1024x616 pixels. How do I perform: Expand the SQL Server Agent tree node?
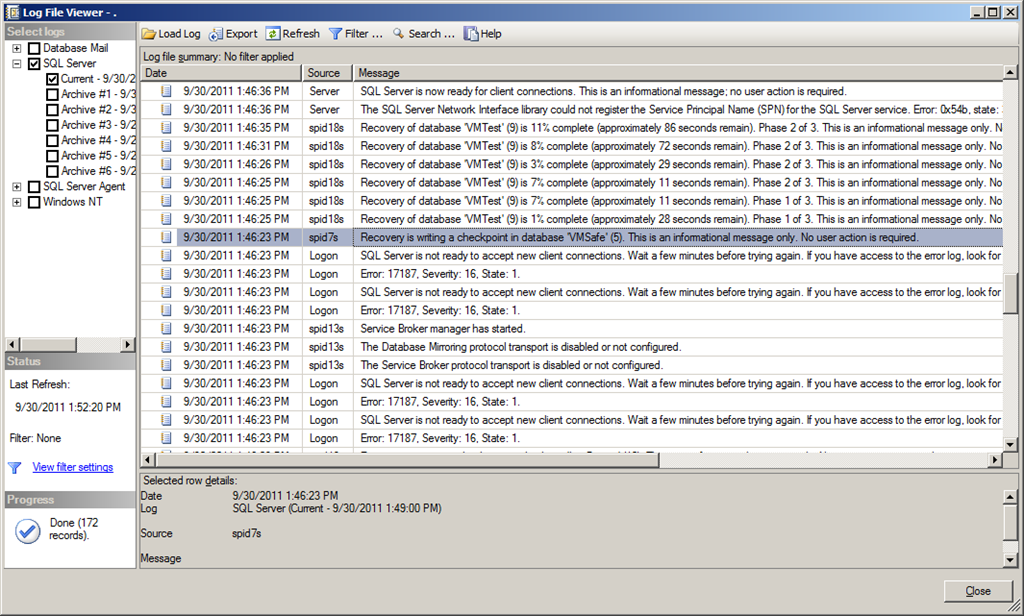16,187
